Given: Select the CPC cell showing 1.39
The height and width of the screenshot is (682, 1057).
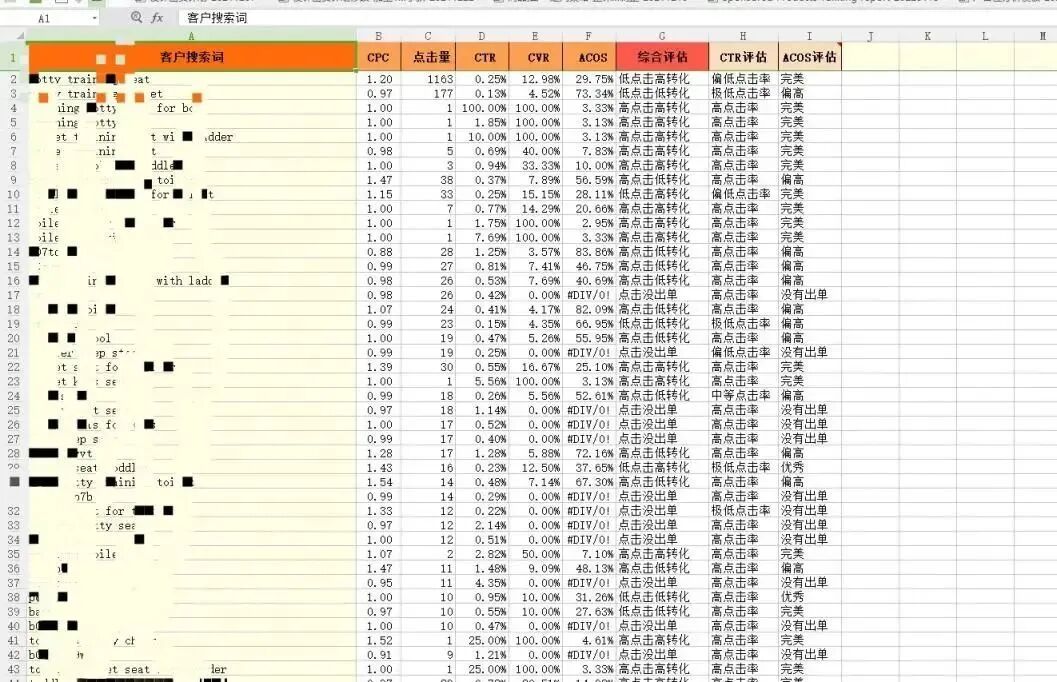Looking at the screenshot, I should pos(378,367).
